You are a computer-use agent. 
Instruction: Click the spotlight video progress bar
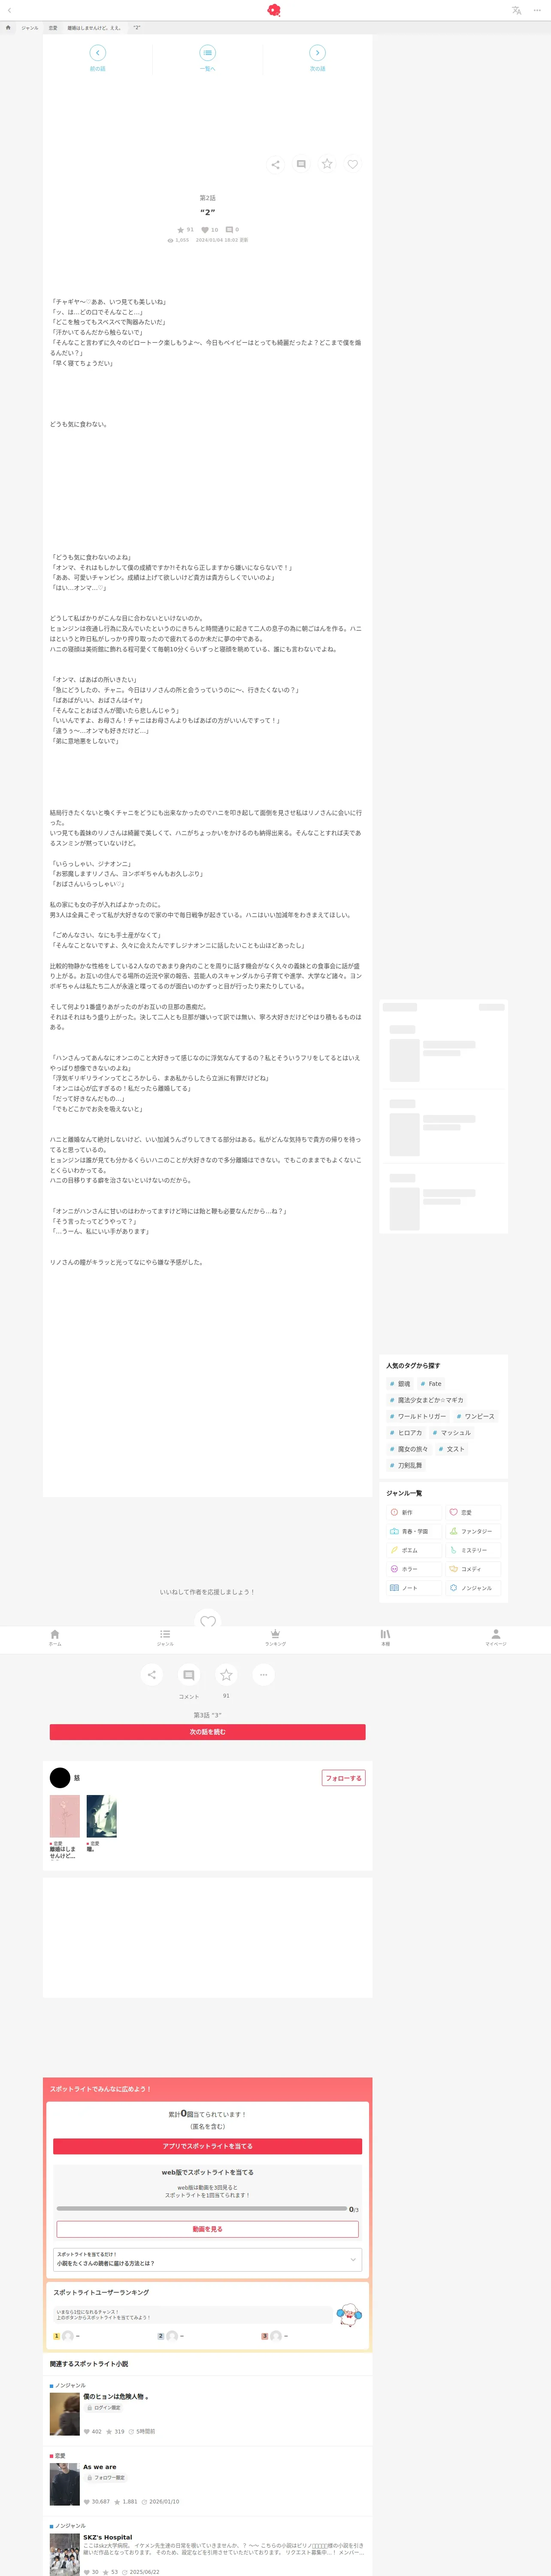pos(202,2208)
